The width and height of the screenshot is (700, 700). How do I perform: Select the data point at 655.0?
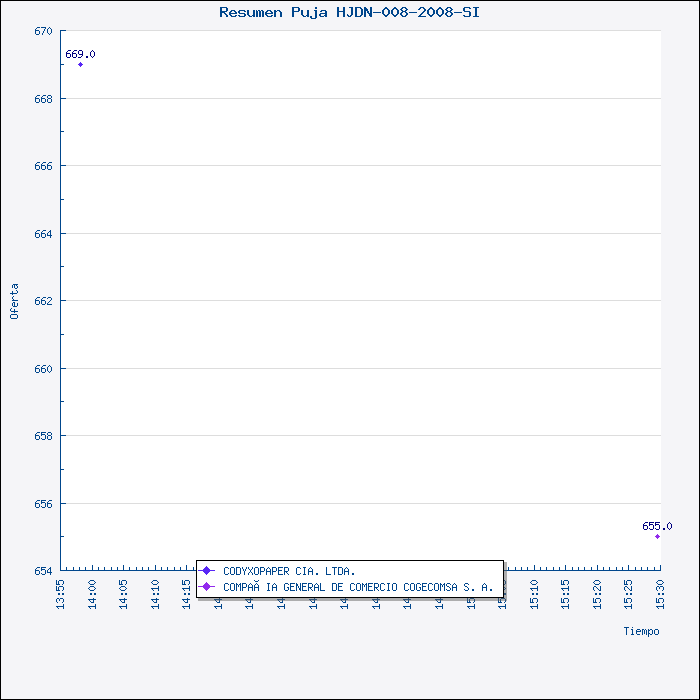657,537
